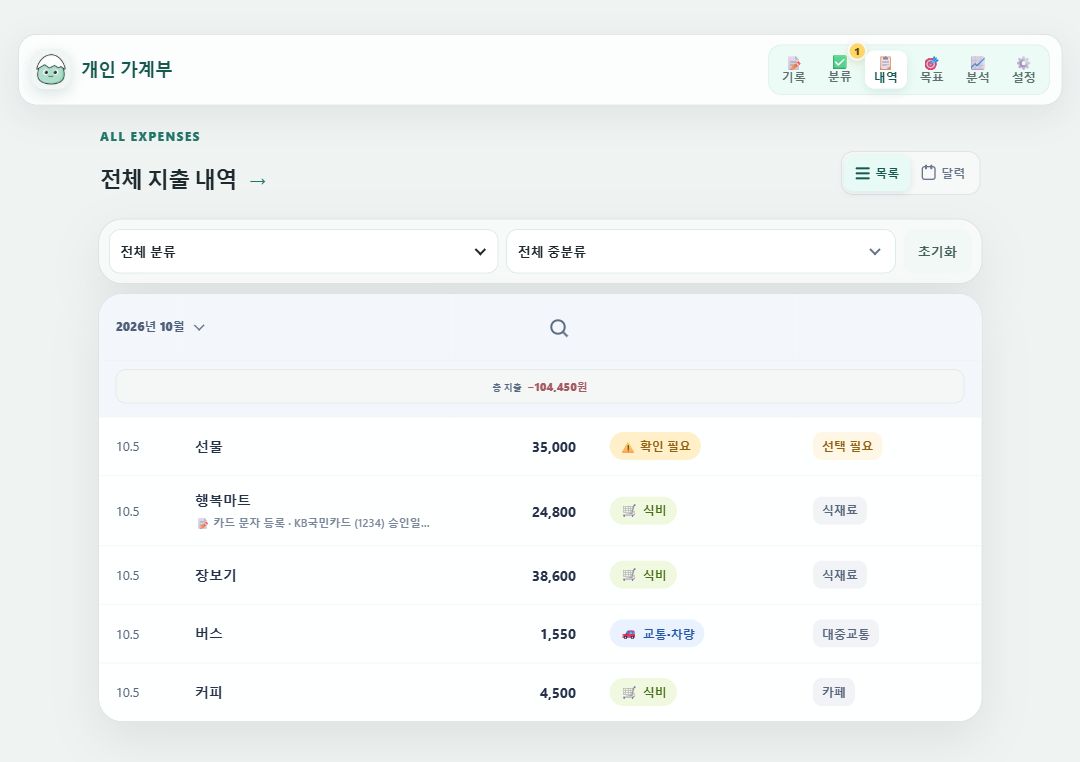Click the 식재료 tag in 장보기 row
Viewport: 1080px width, 762px height.
click(x=840, y=575)
